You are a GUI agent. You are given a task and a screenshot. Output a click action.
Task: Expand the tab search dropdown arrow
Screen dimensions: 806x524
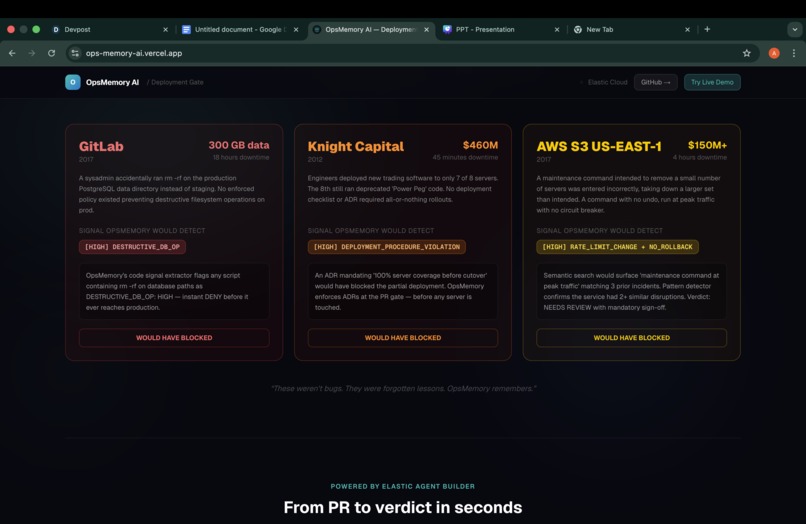click(795, 29)
